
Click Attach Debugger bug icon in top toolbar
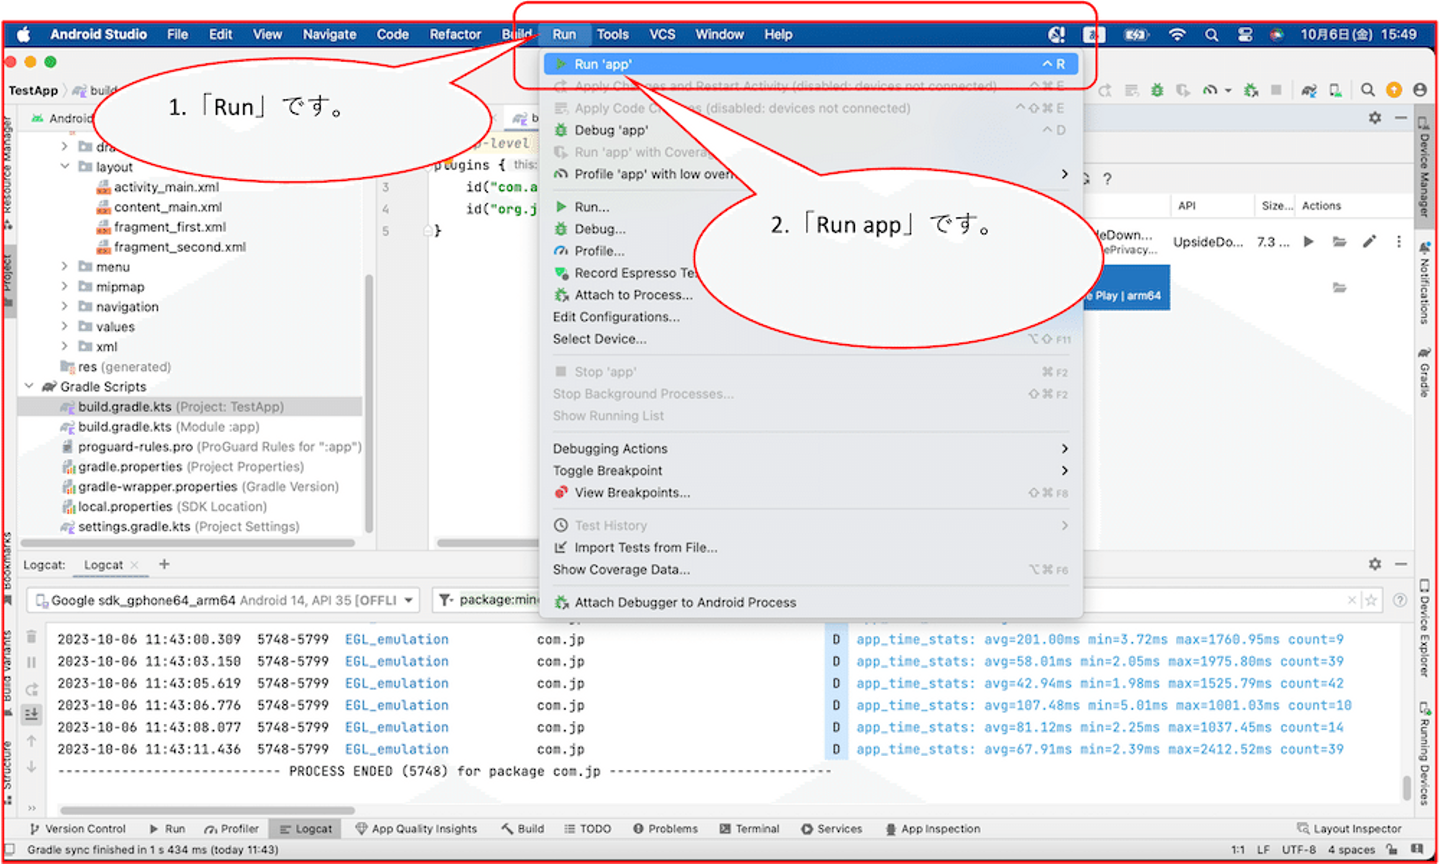(1250, 90)
